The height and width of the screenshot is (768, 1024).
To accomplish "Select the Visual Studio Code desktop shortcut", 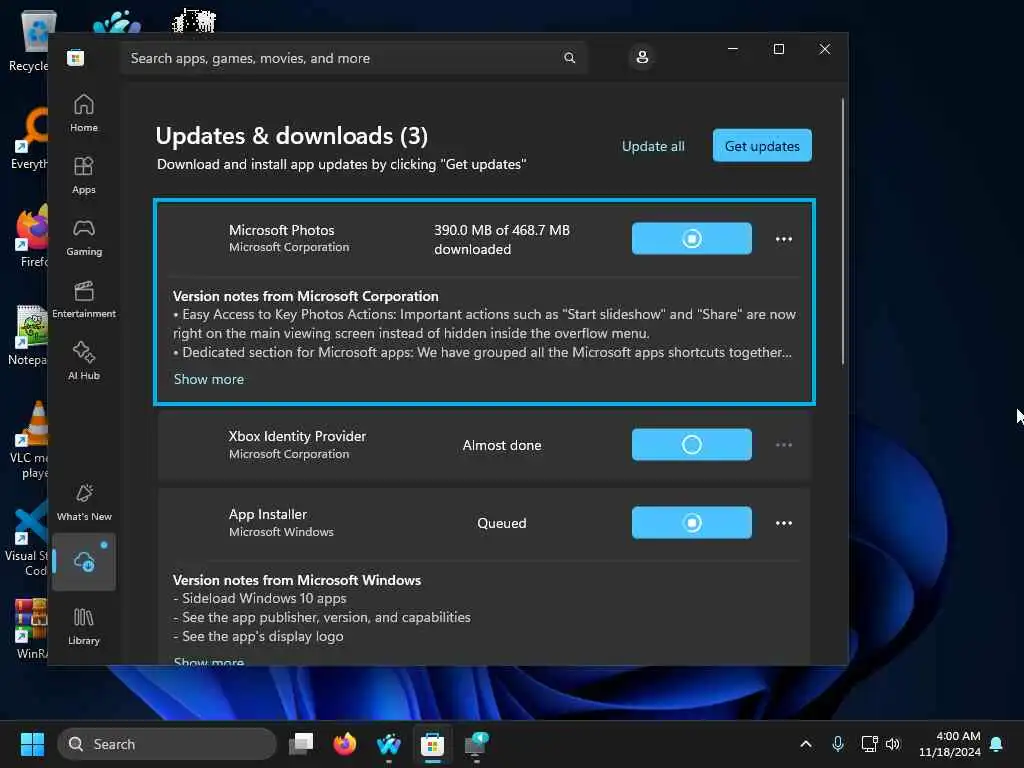I will click(26, 539).
